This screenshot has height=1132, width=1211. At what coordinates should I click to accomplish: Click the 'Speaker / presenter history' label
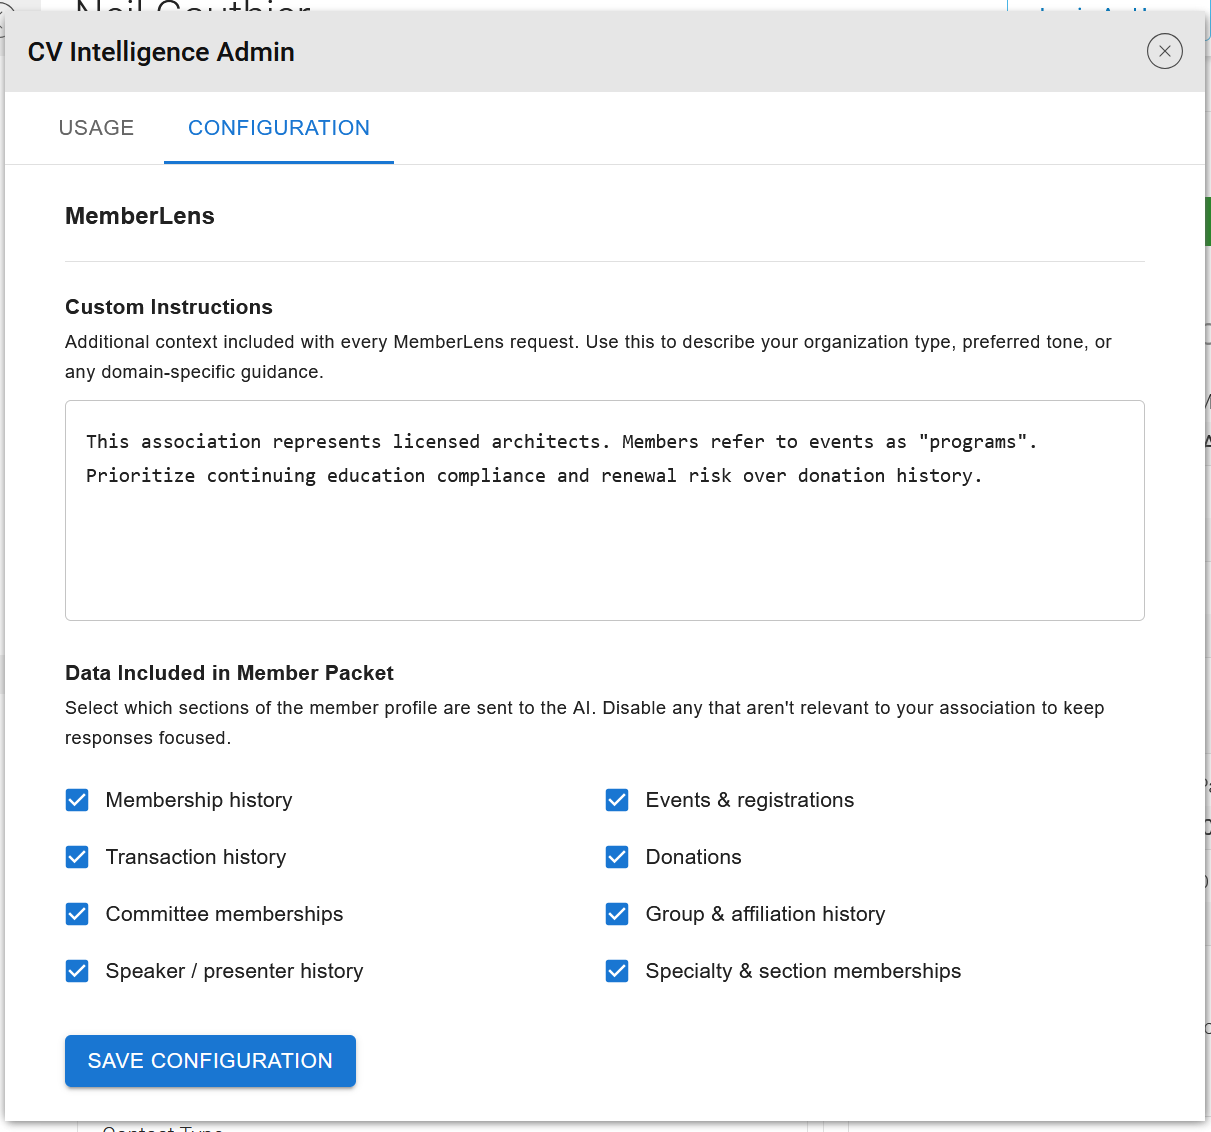point(234,971)
